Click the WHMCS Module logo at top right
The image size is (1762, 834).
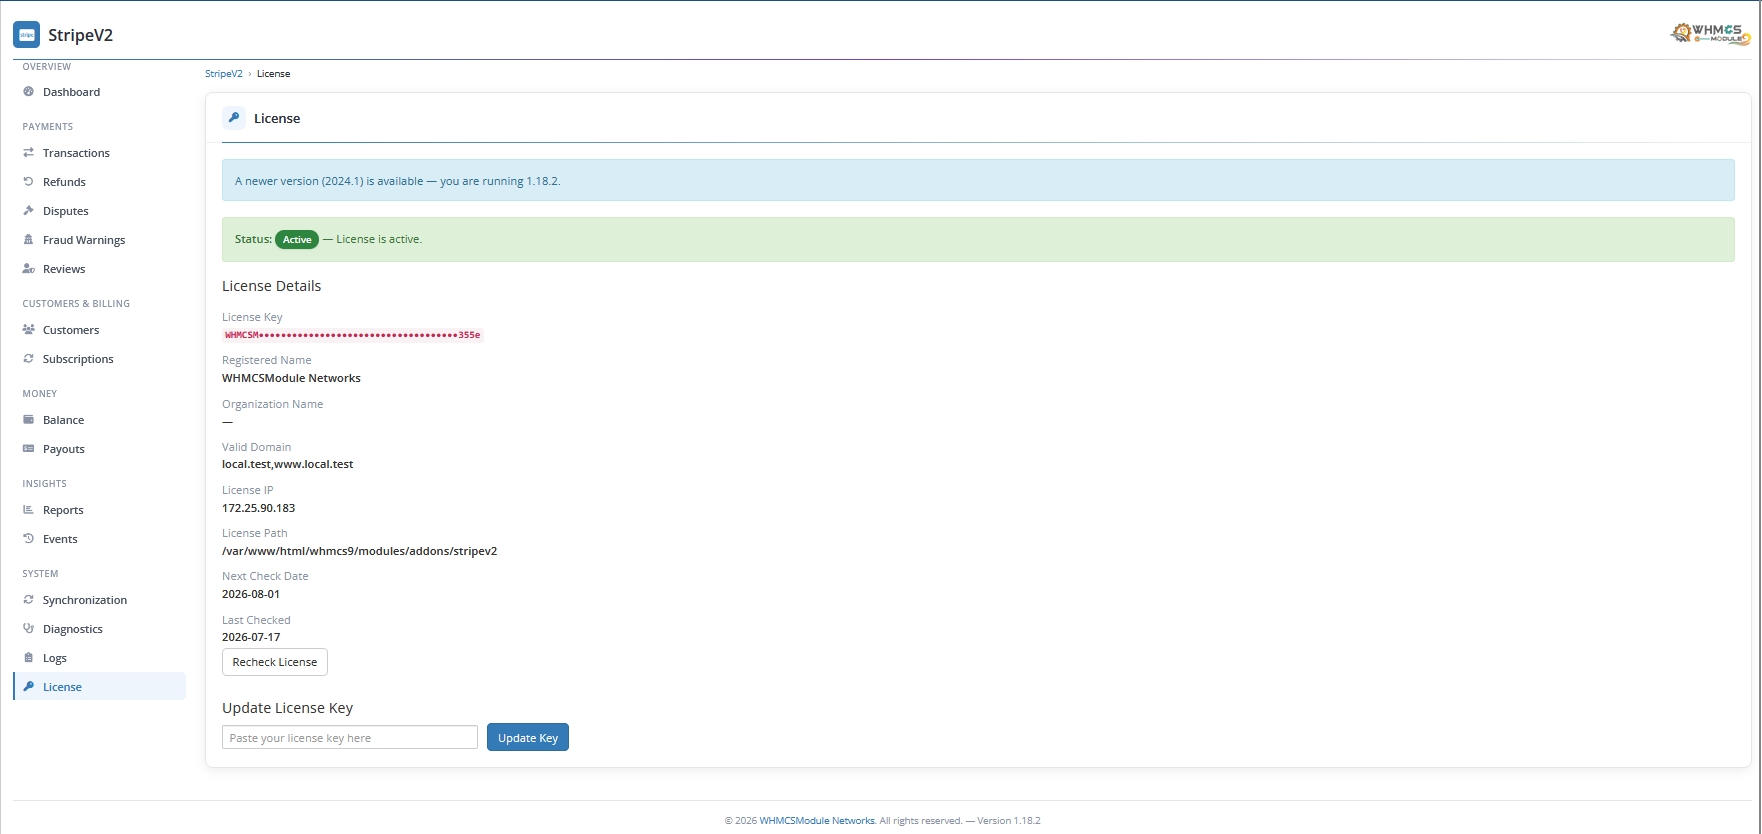[1710, 34]
